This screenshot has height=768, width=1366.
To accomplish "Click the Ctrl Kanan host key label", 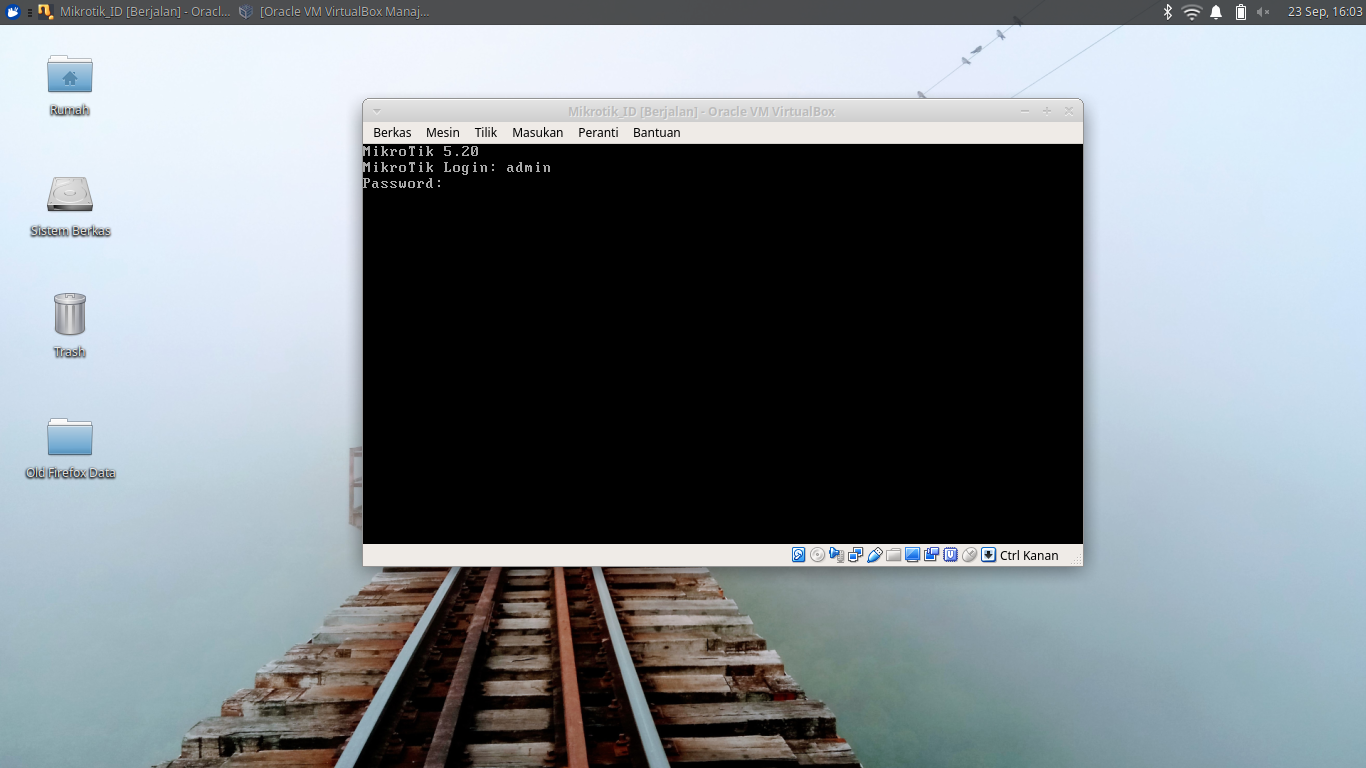I will click(1029, 555).
